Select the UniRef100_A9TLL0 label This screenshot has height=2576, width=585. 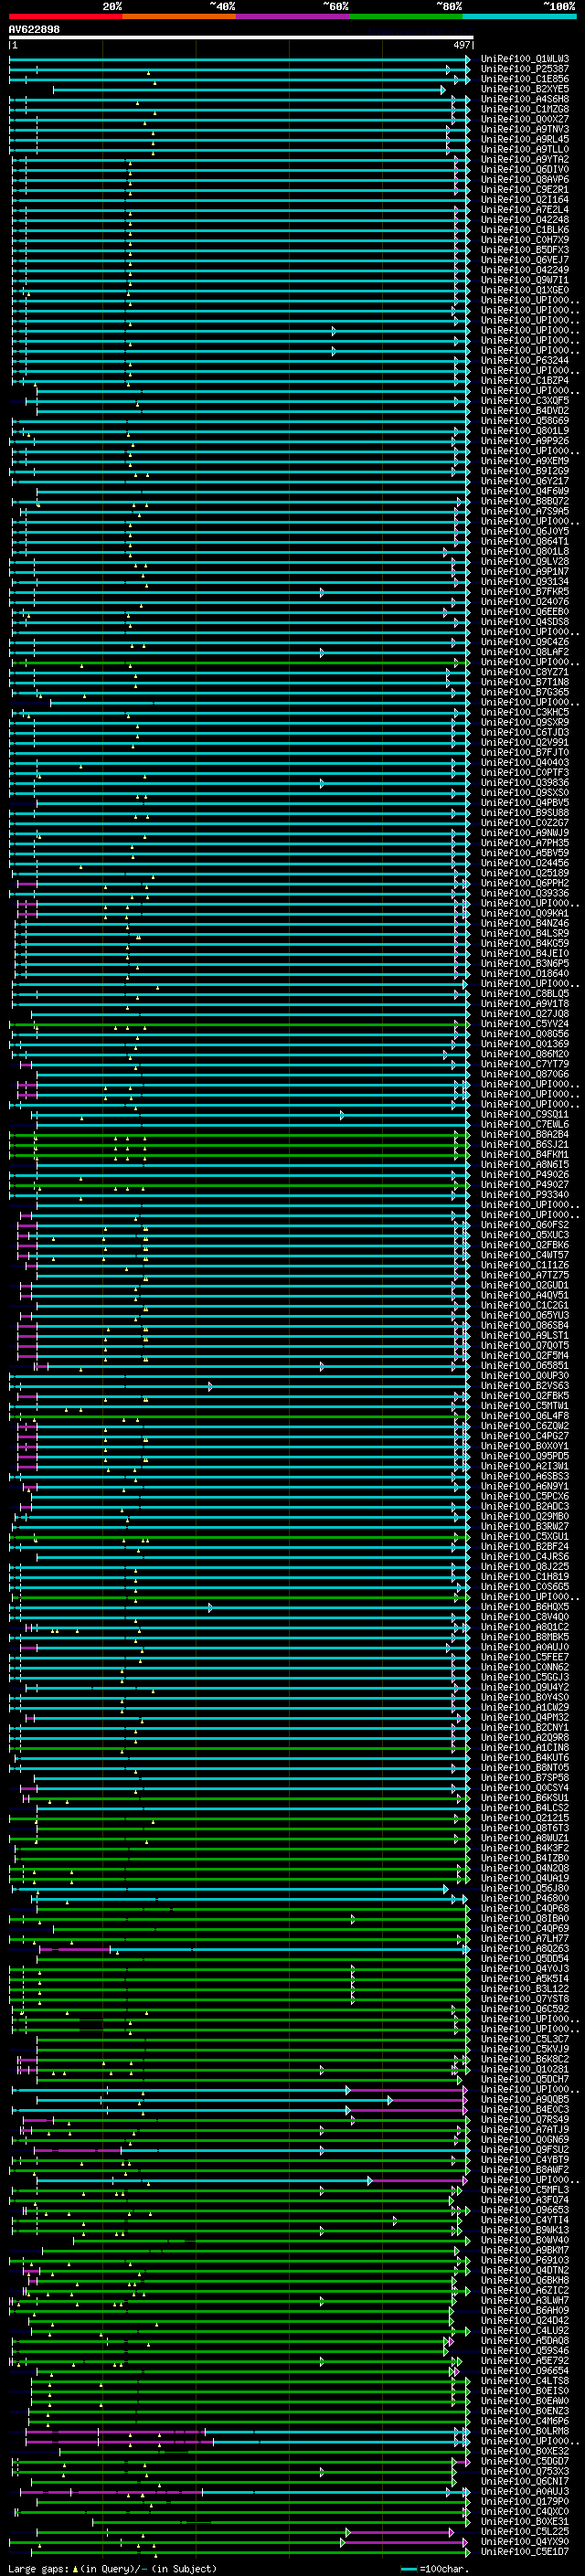525,149
